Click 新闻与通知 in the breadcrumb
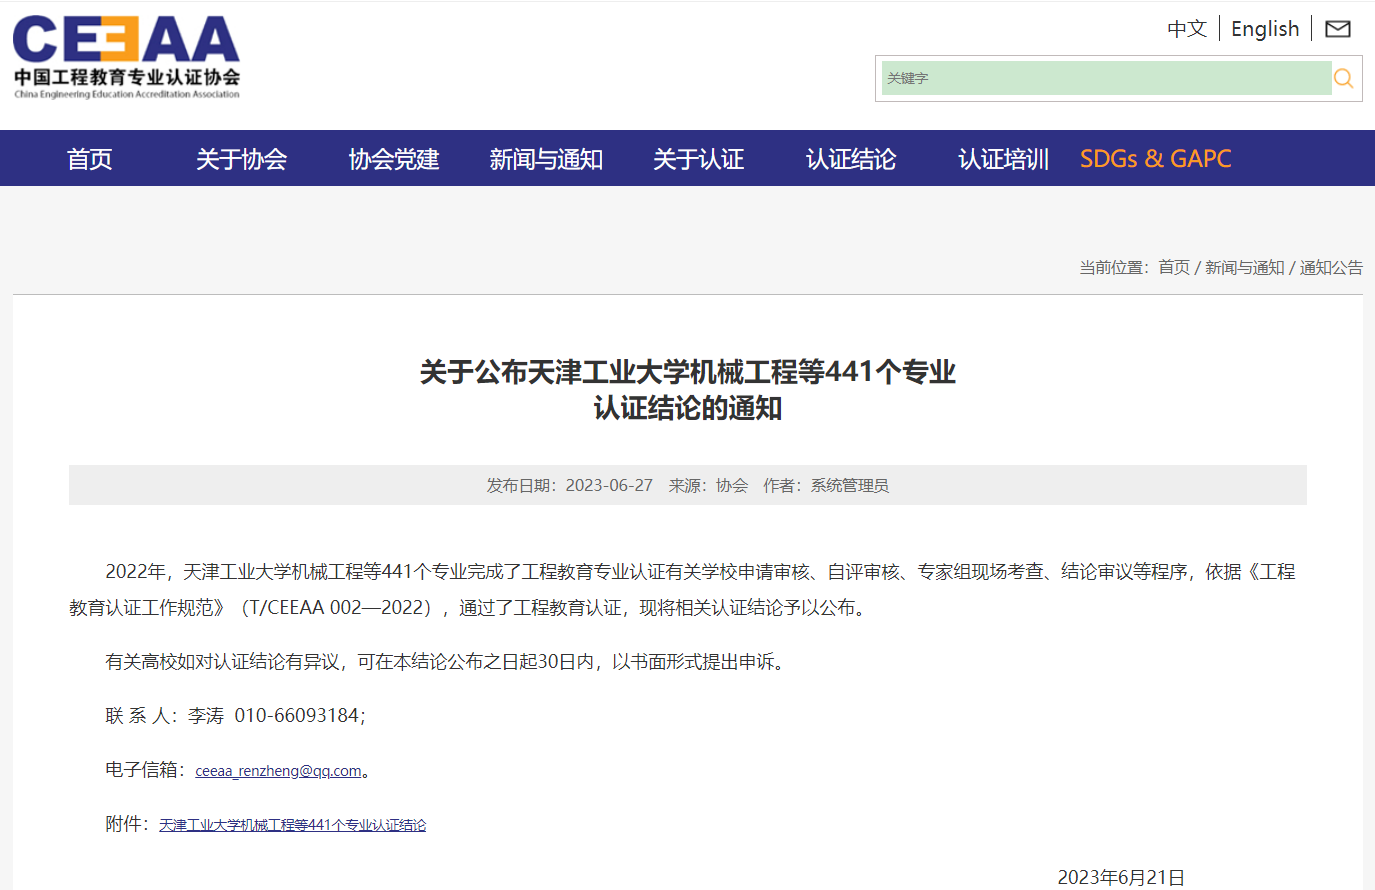The height and width of the screenshot is (890, 1375). (1244, 267)
